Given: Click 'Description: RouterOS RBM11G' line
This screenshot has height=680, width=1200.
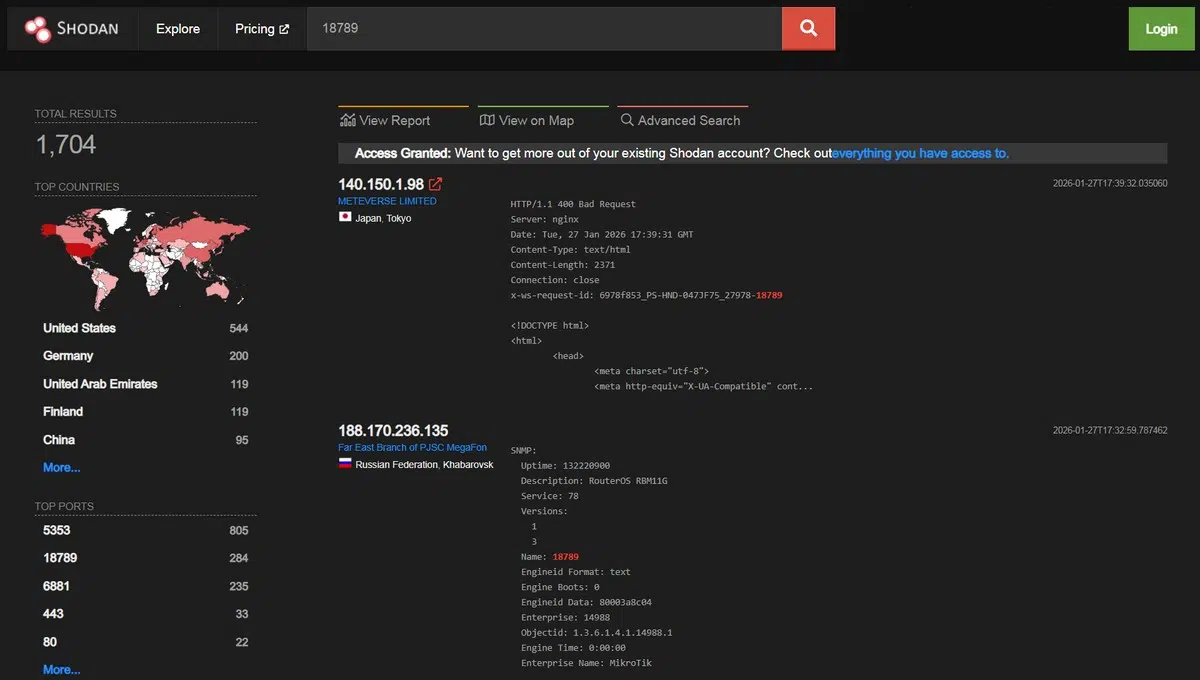Looking at the screenshot, I should point(594,481).
